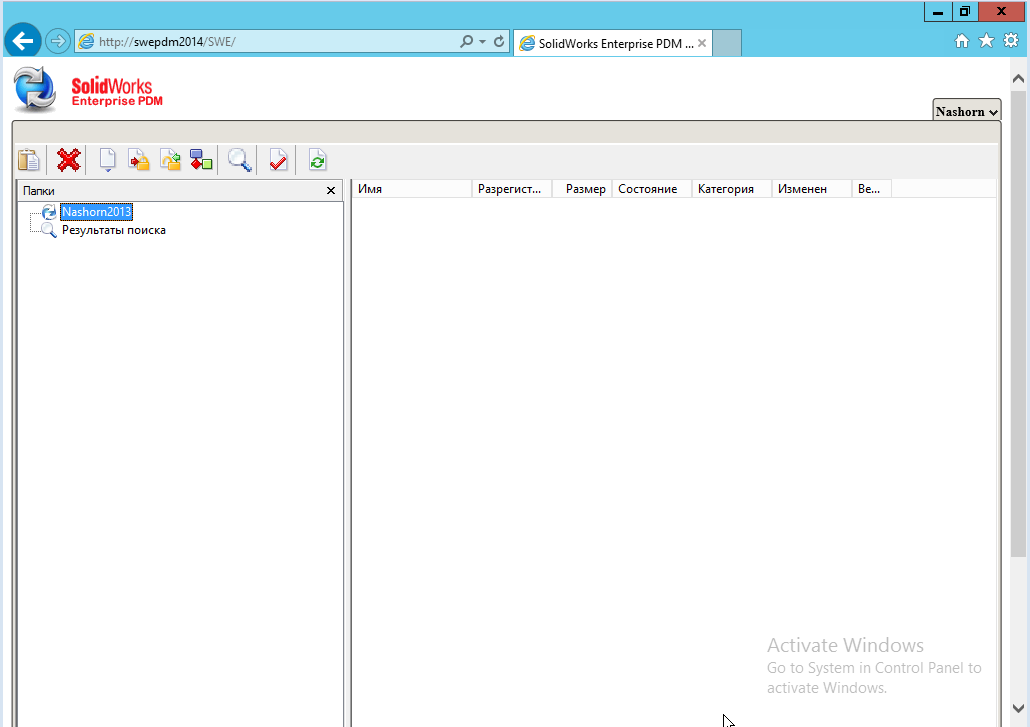Screen dimensions: 1030x727
Task: Sort by the Ве... column header
Action: tap(872, 189)
